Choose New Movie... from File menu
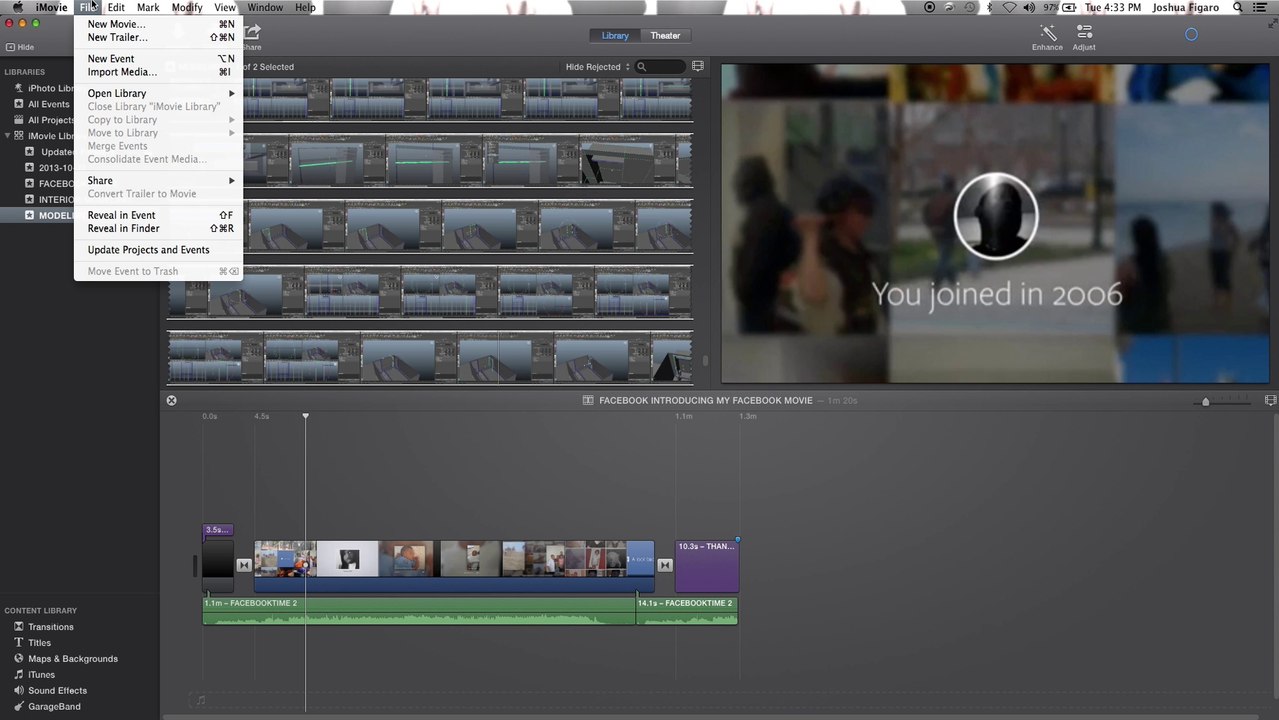The height and width of the screenshot is (720, 1279). [160, 24]
